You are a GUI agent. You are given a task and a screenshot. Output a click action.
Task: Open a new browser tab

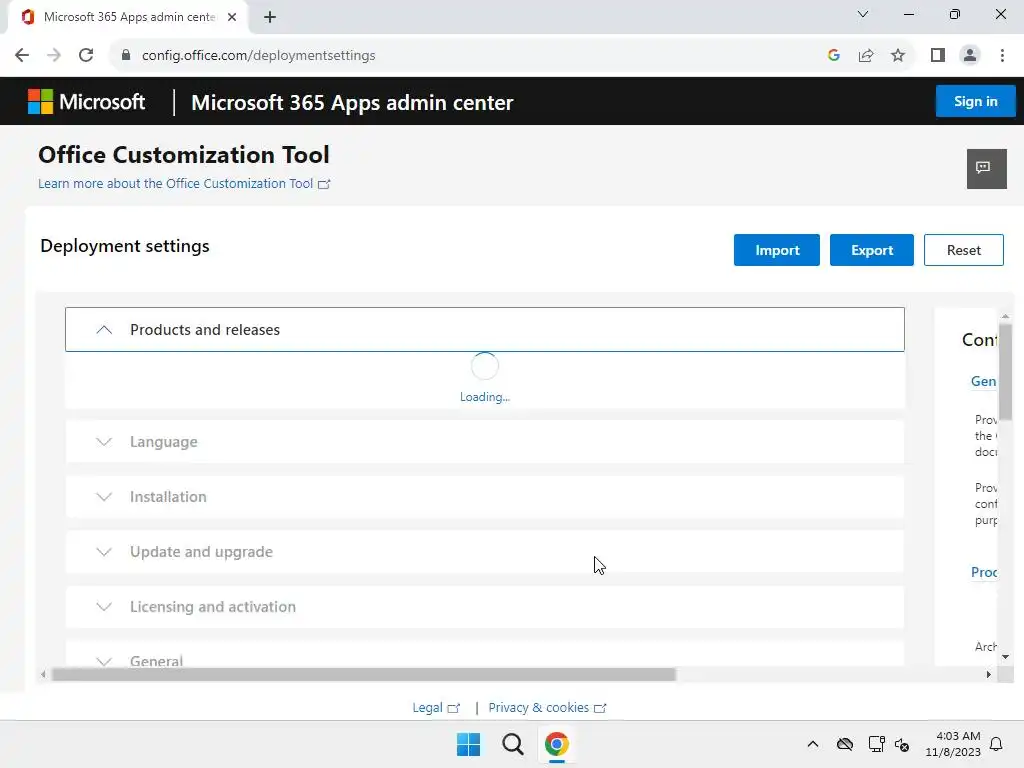coord(270,17)
